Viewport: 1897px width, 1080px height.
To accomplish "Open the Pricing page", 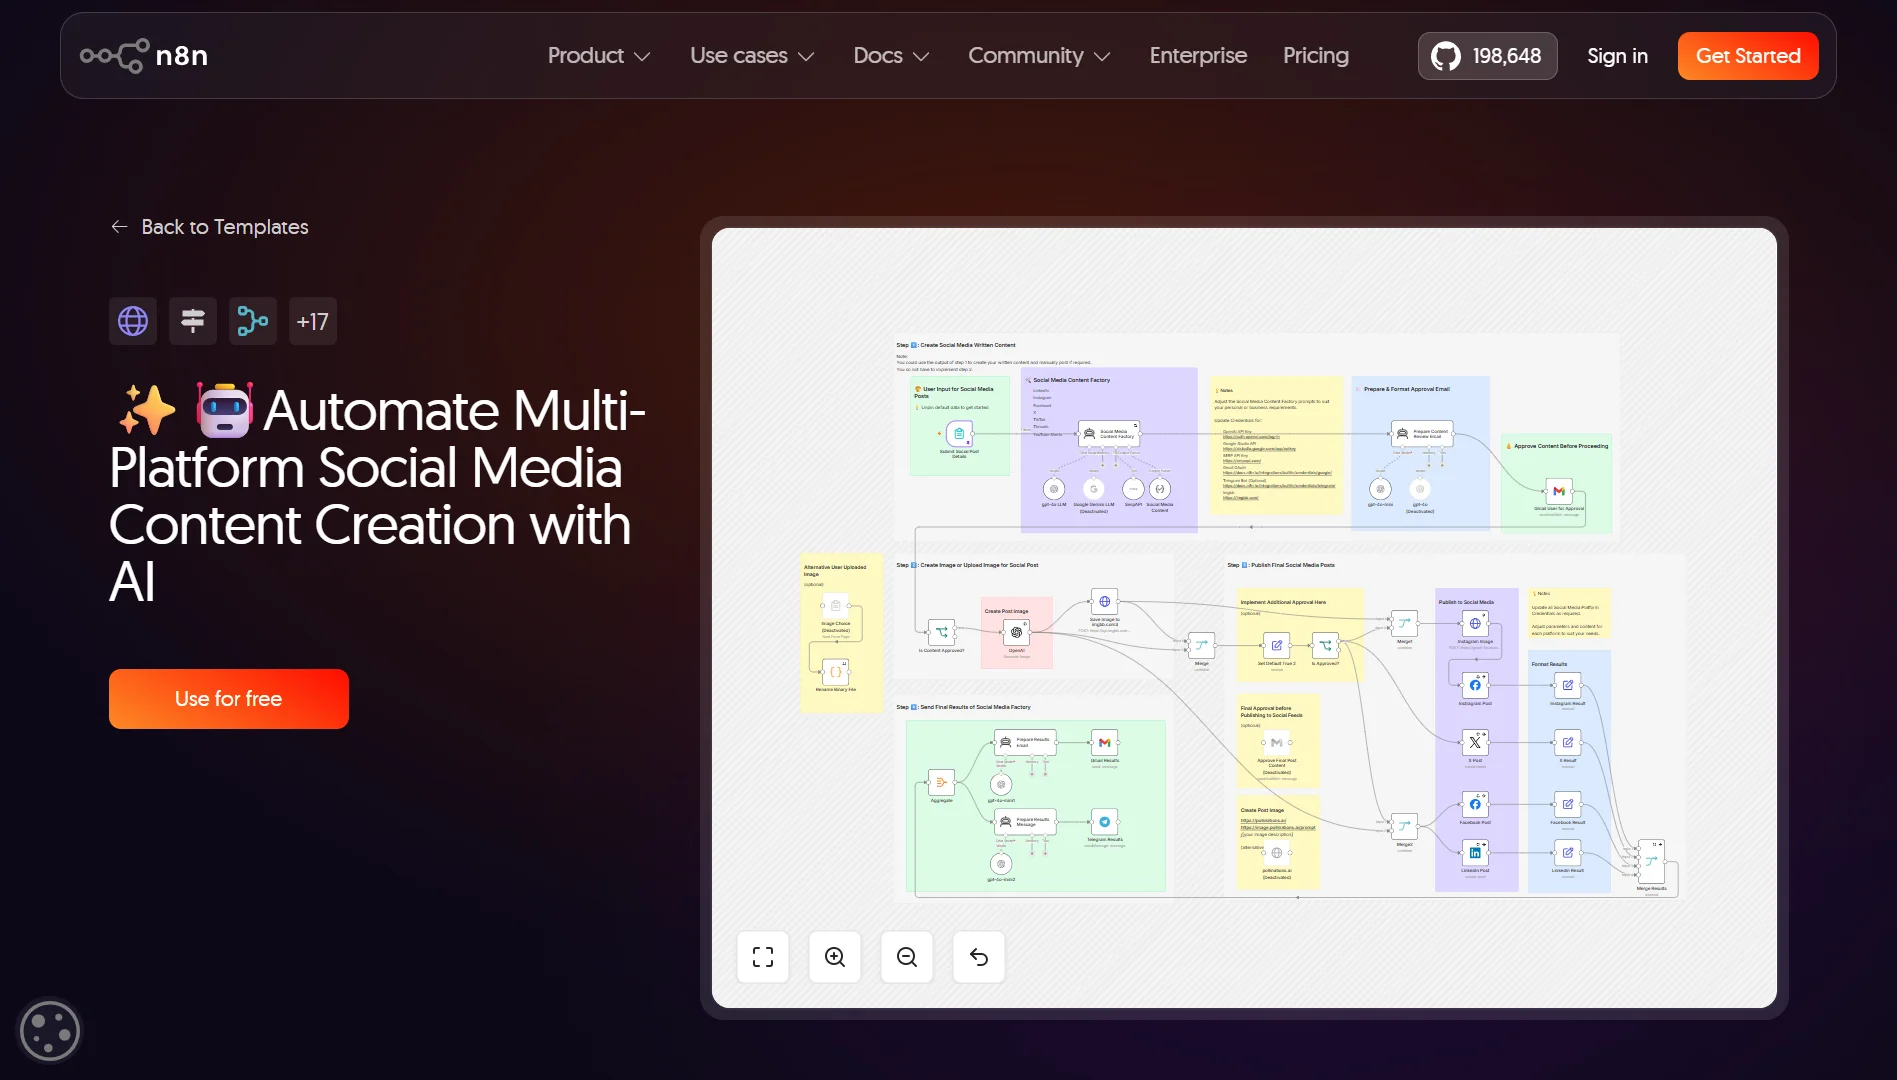I will coord(1316,56).
